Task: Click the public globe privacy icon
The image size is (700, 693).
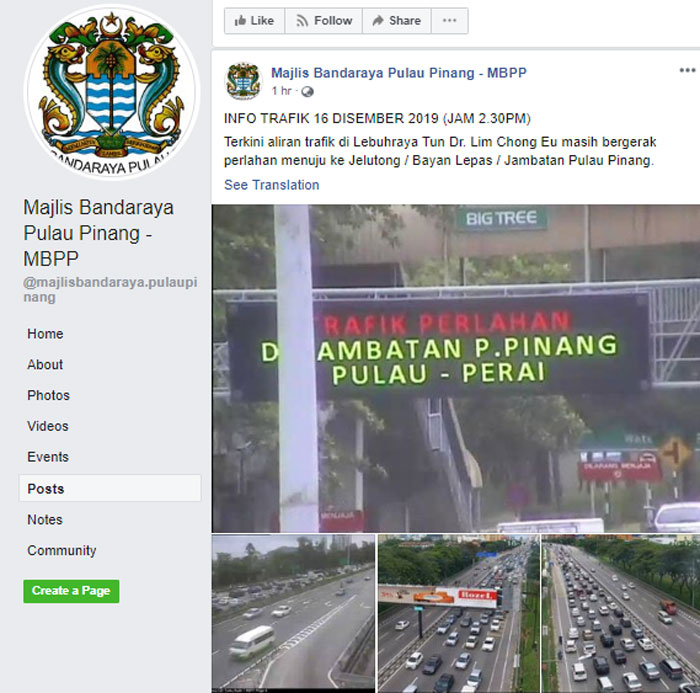Action: click(x=307, y=92)
